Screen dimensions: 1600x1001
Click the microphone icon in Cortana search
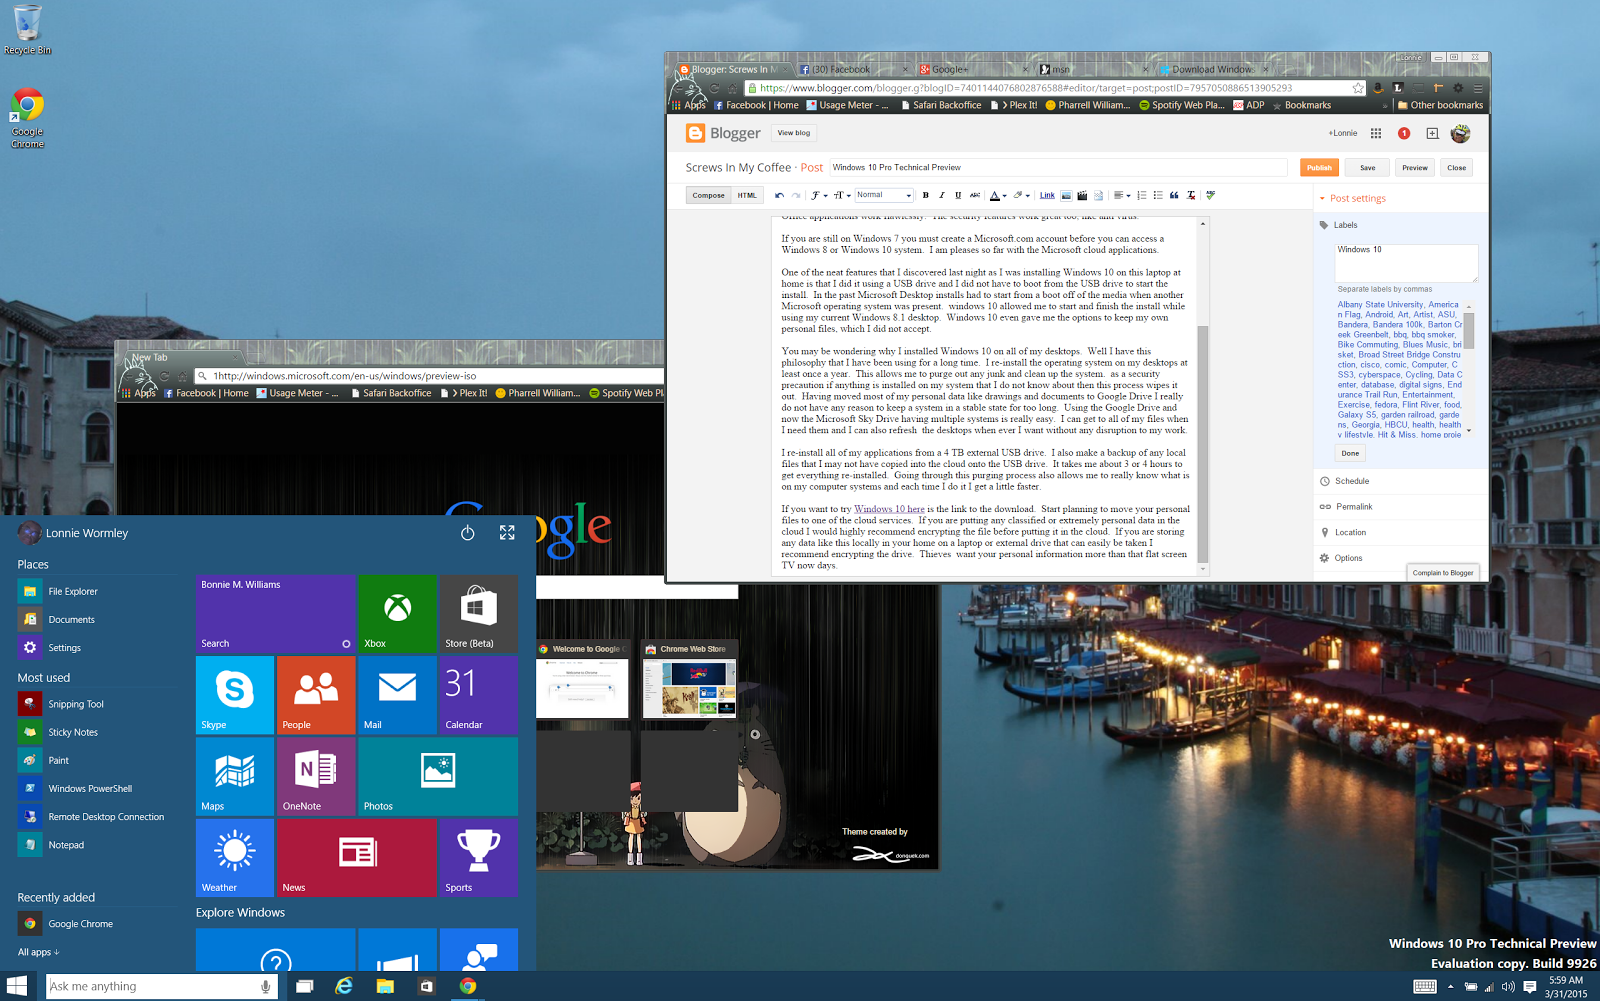tap(265, 986)
